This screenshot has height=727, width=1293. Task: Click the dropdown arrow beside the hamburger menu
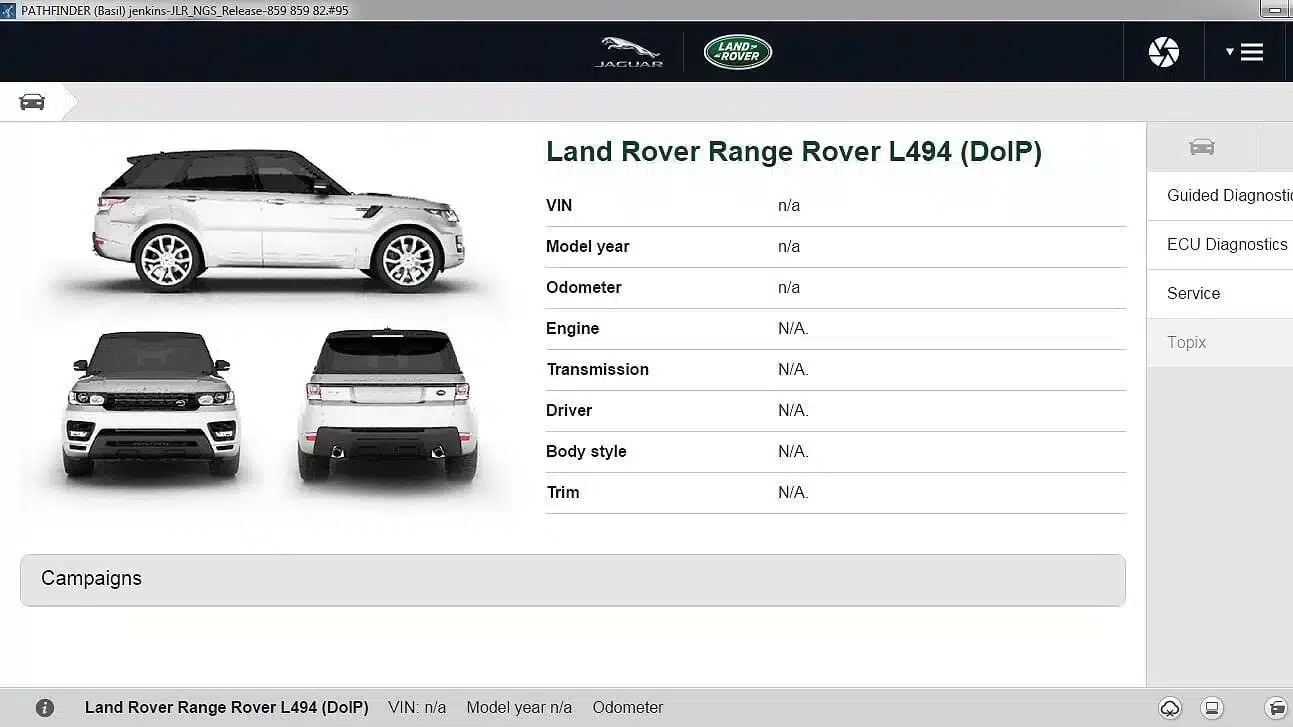(x=1231, y=51)
